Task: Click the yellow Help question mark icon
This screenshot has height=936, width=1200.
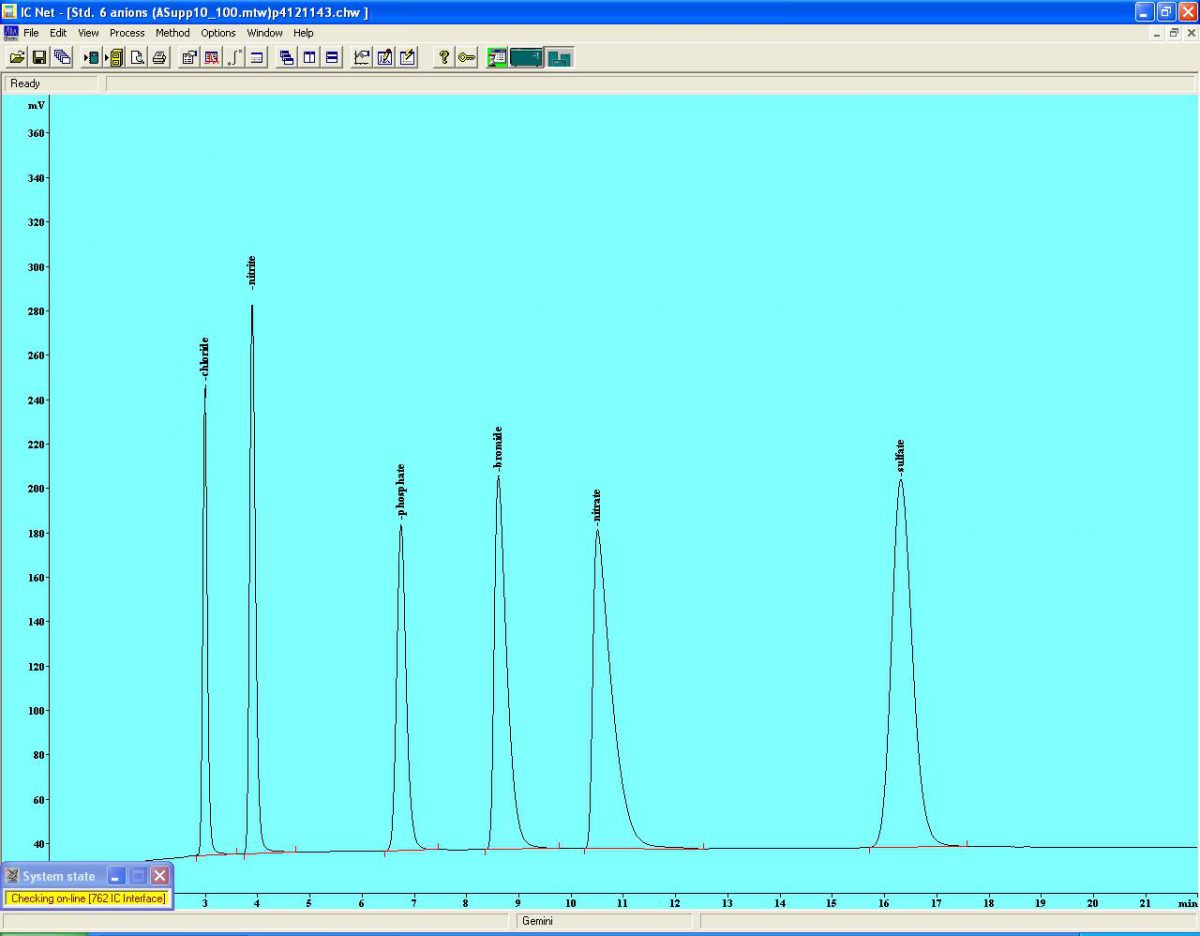Action: (x=444, y=57)
